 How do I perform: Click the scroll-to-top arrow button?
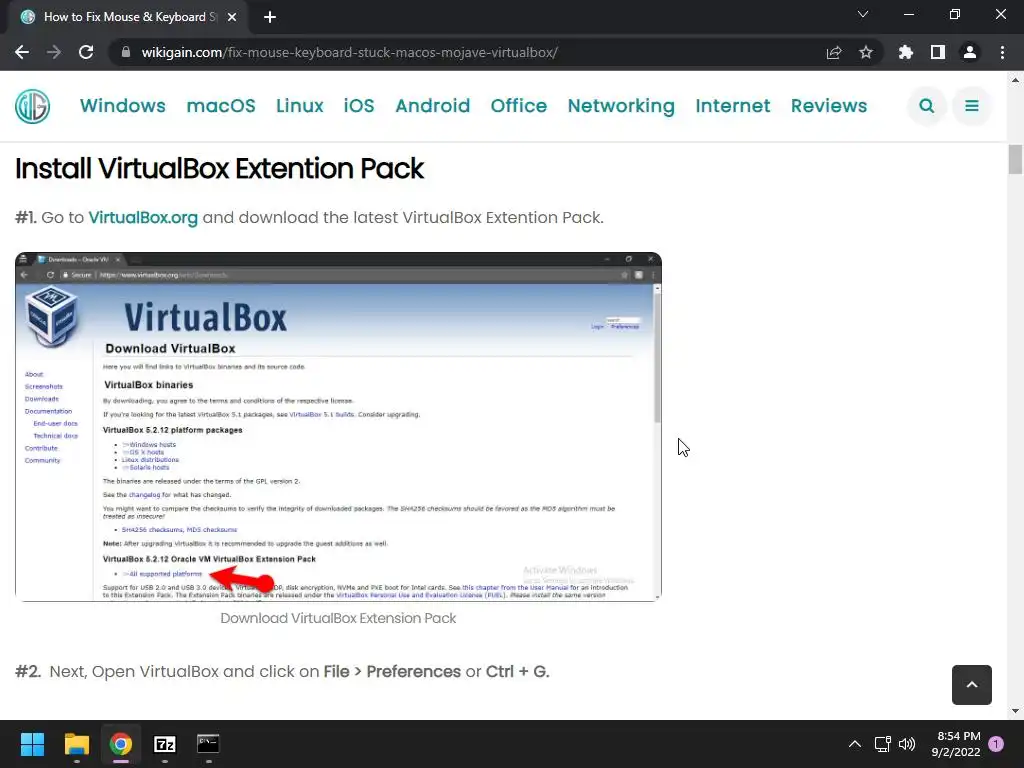point(971,684)
